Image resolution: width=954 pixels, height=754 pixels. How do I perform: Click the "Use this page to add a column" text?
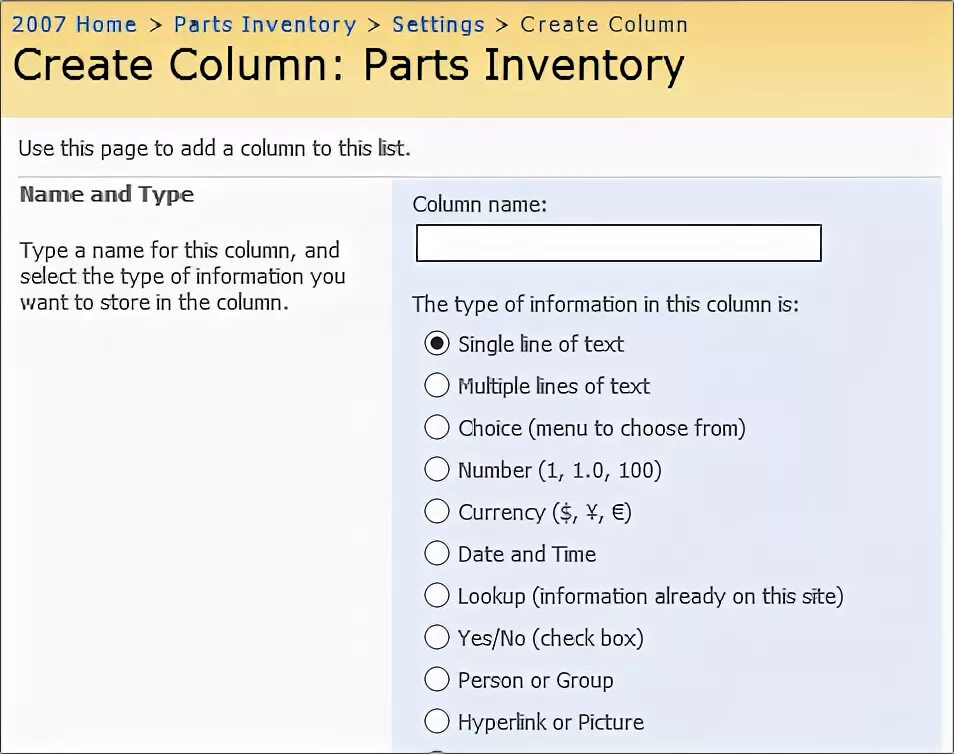[x=214, y=149]
